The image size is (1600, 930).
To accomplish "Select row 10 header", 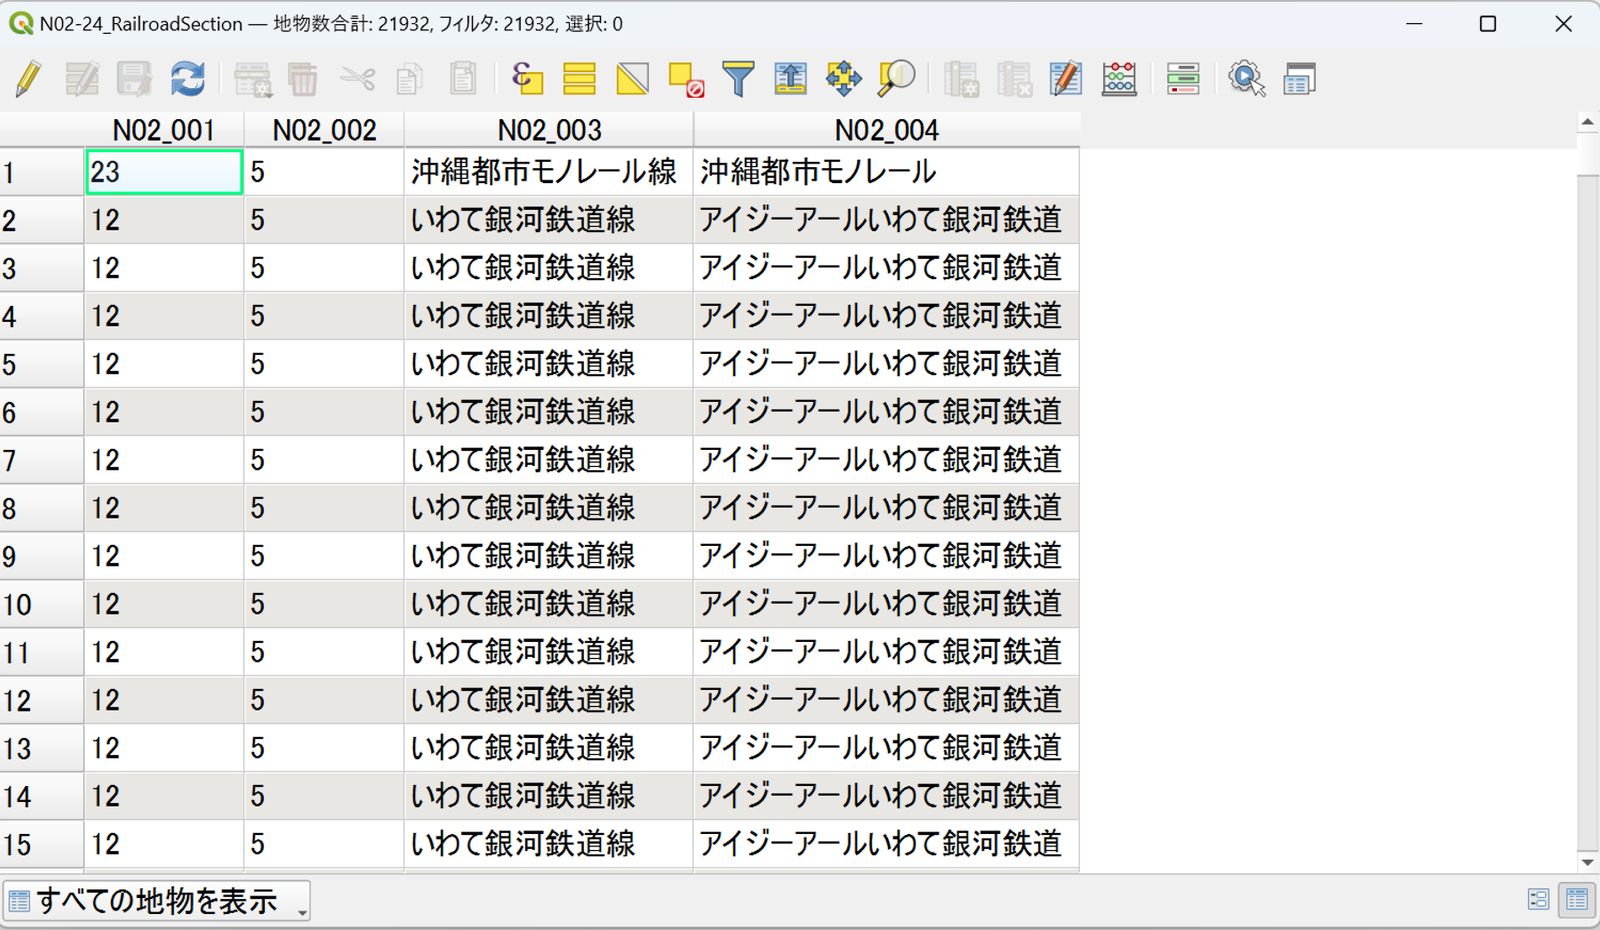I will coord(42,604).
